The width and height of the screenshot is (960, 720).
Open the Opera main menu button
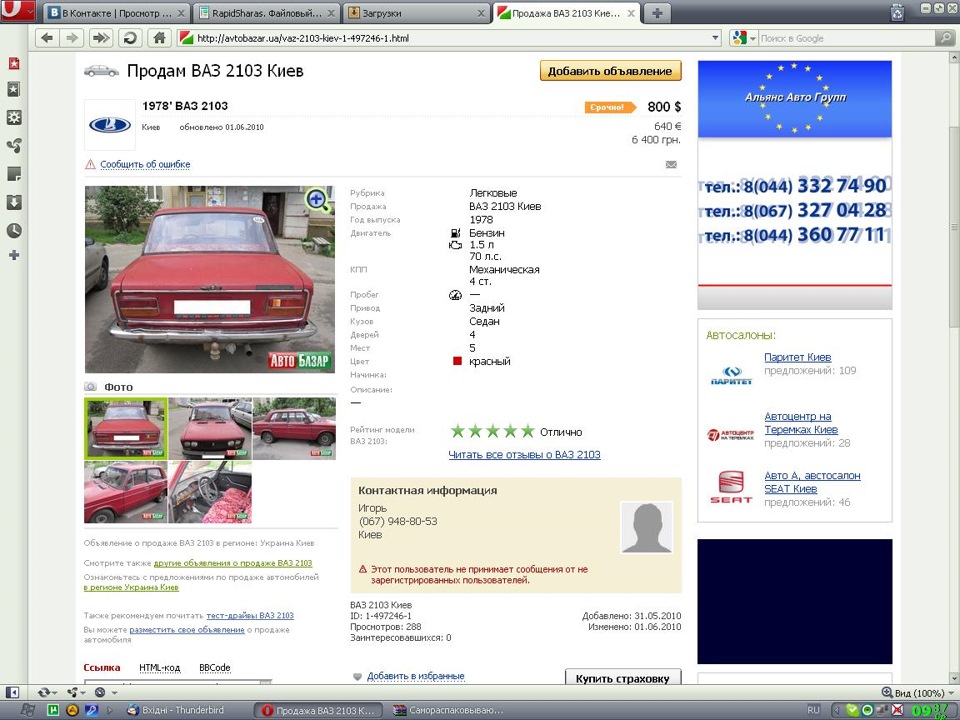click(17, 11)
